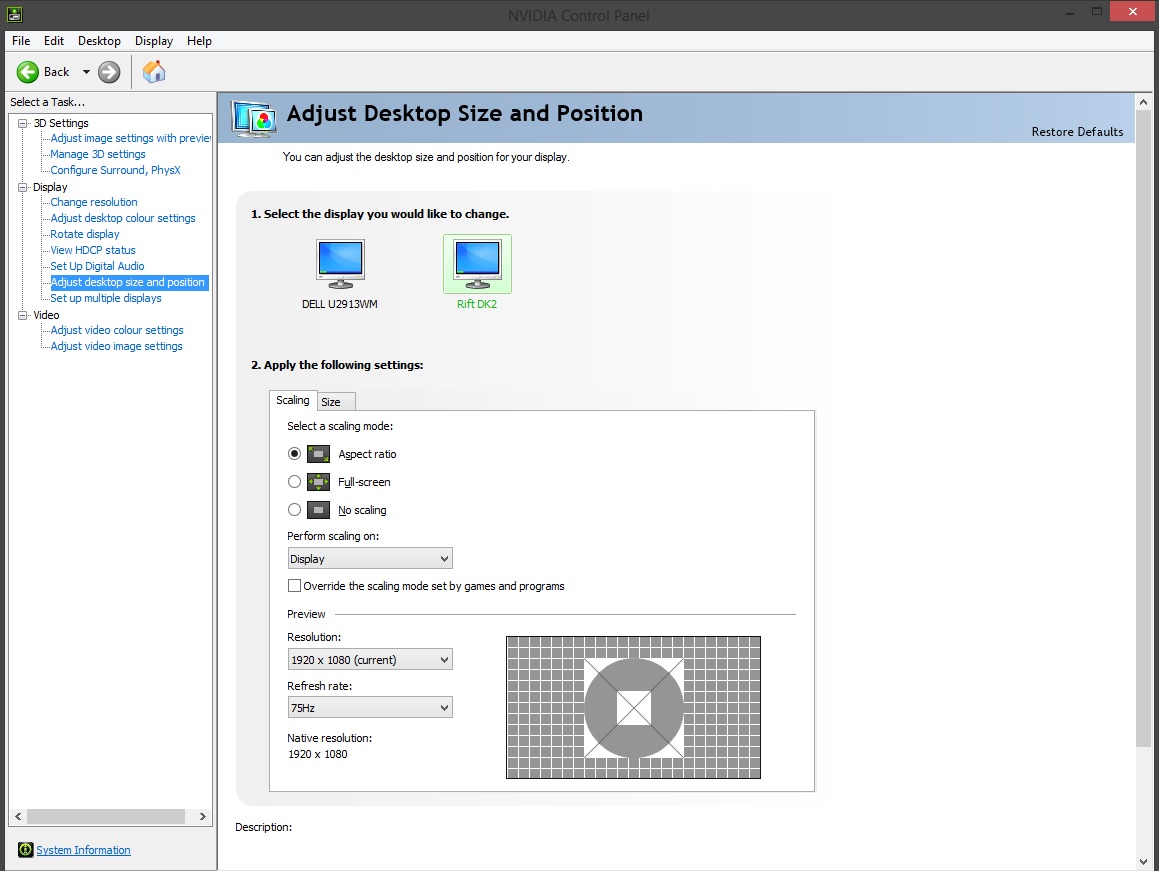
Task: Collapse the Video tree node
Action: click(23, 315)
